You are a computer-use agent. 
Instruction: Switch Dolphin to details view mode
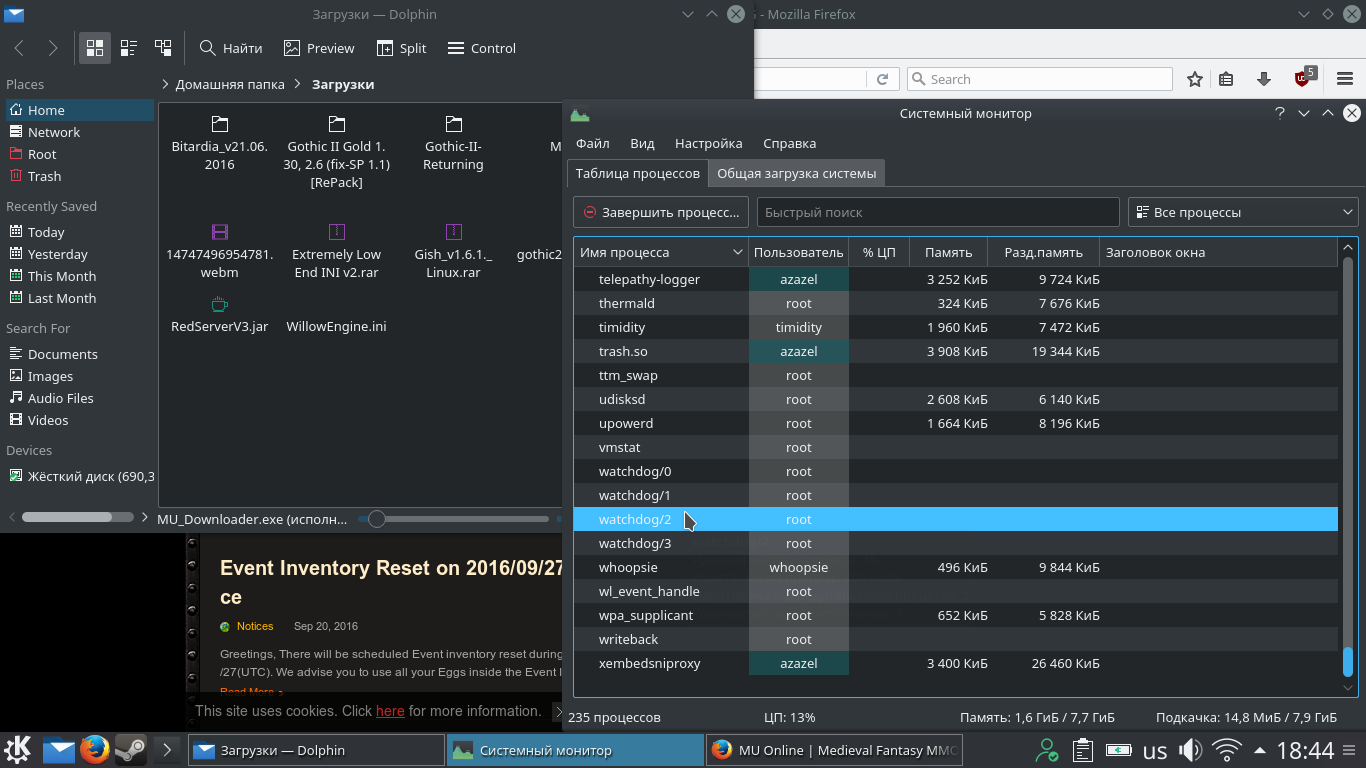[x=163, y=48]
